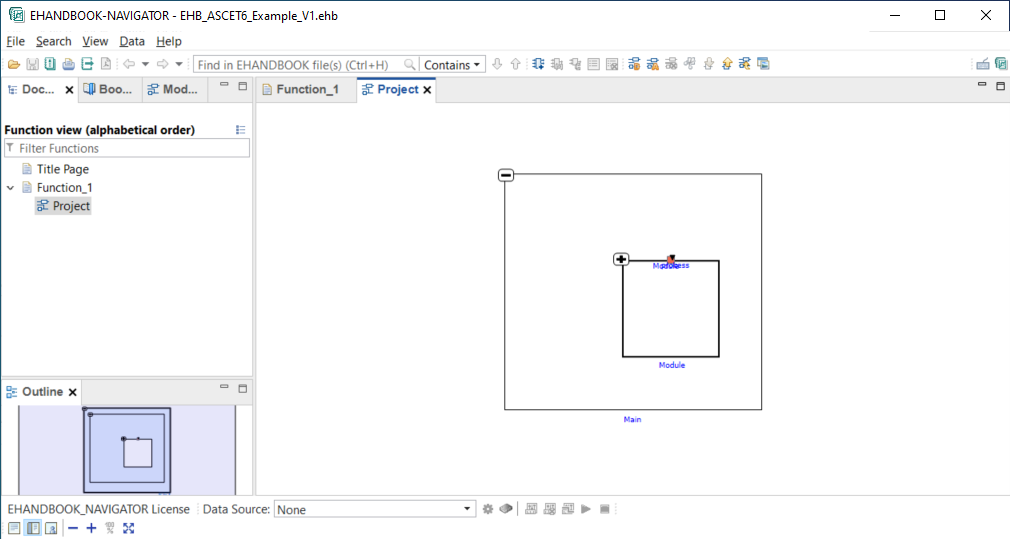This screenshot has height=539, width=1010.
Task: Collapse the Main block with the minus button
Action: (x=506, y=175)
